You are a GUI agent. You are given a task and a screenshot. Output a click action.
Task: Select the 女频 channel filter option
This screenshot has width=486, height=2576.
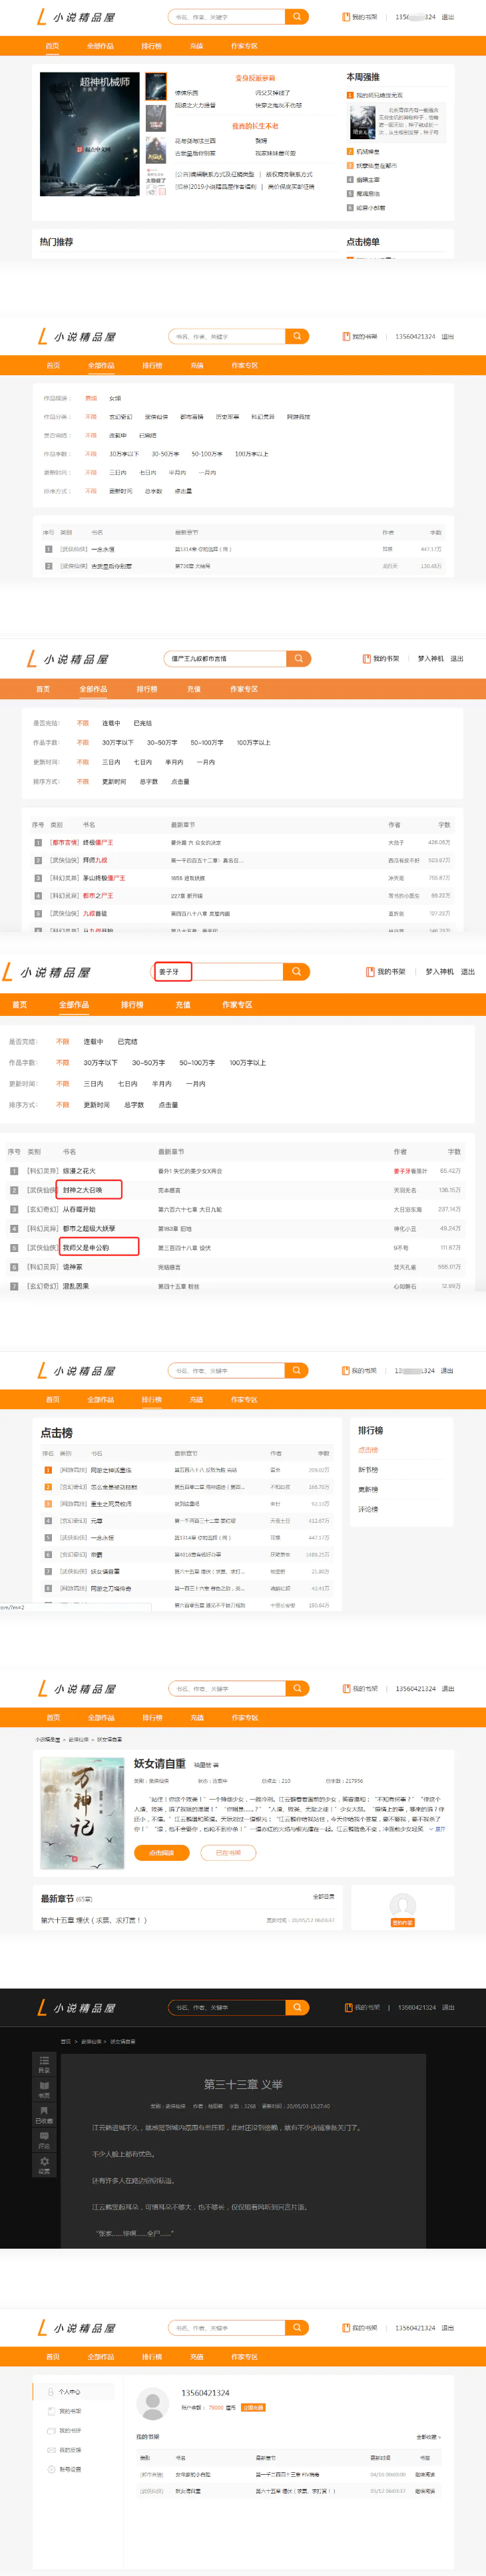click(x=115, y=398)
